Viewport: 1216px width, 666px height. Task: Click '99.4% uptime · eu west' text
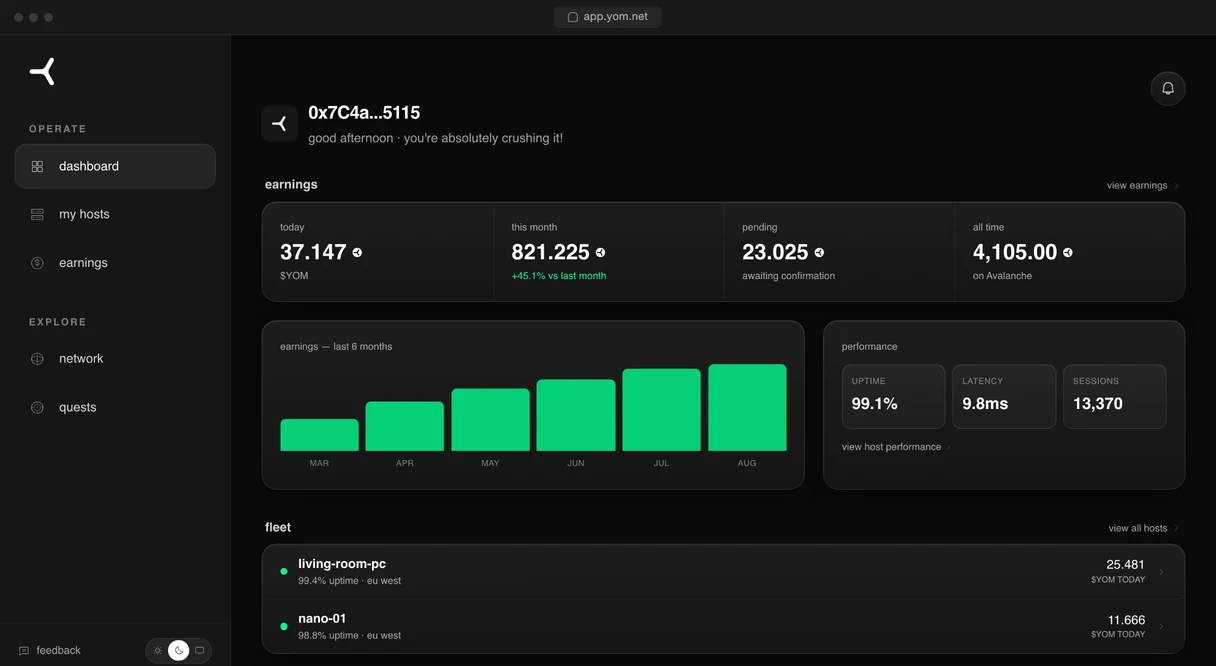coord(349,581)
